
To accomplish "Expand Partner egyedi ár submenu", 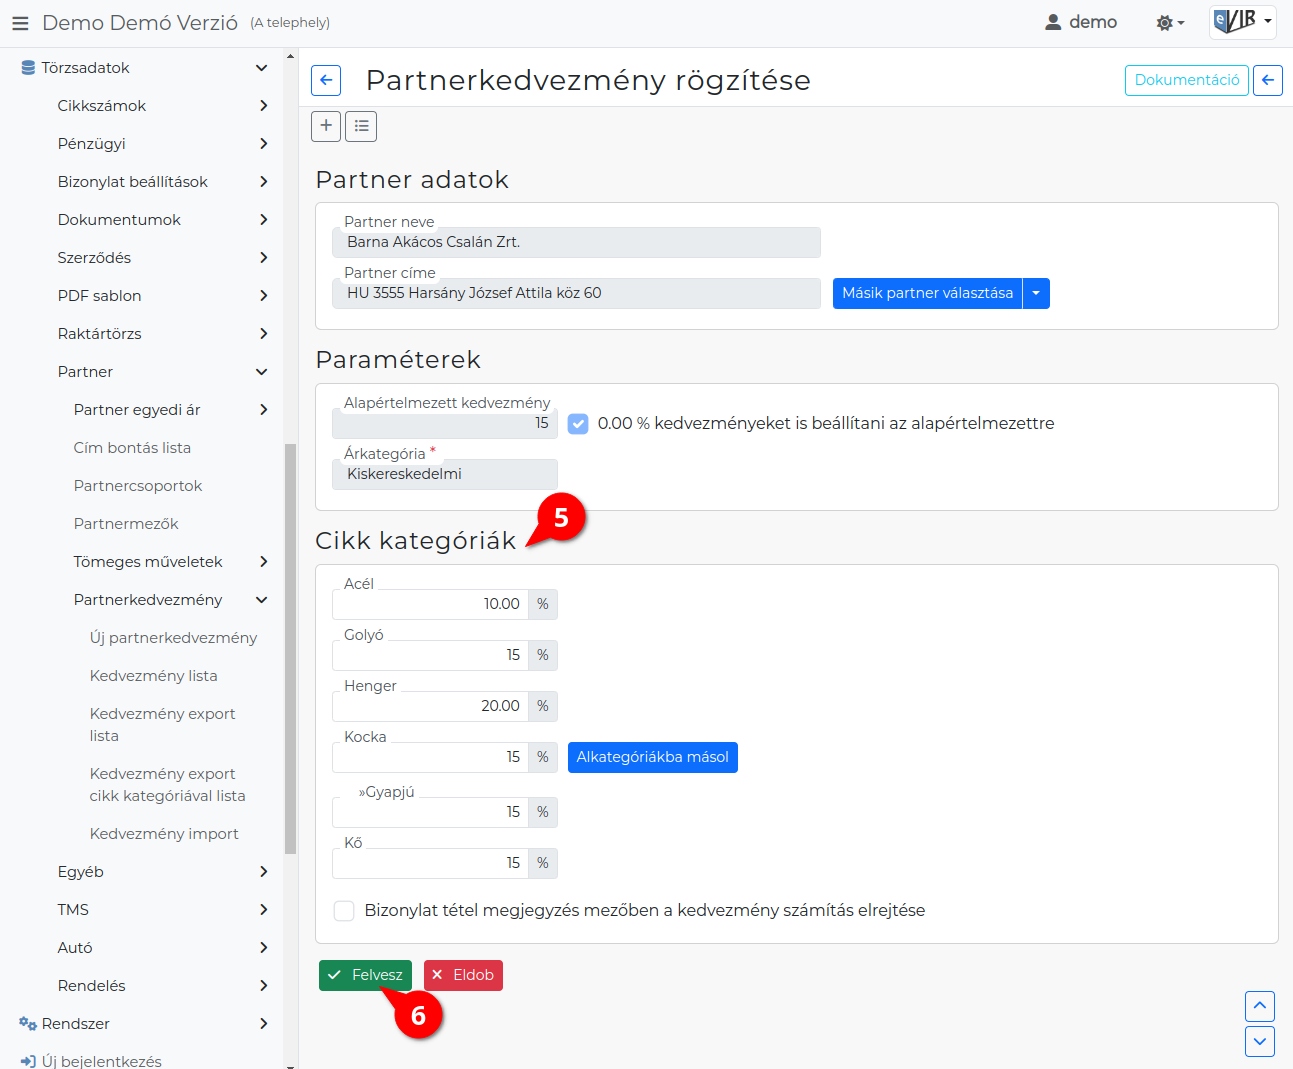I will [263, 410].
